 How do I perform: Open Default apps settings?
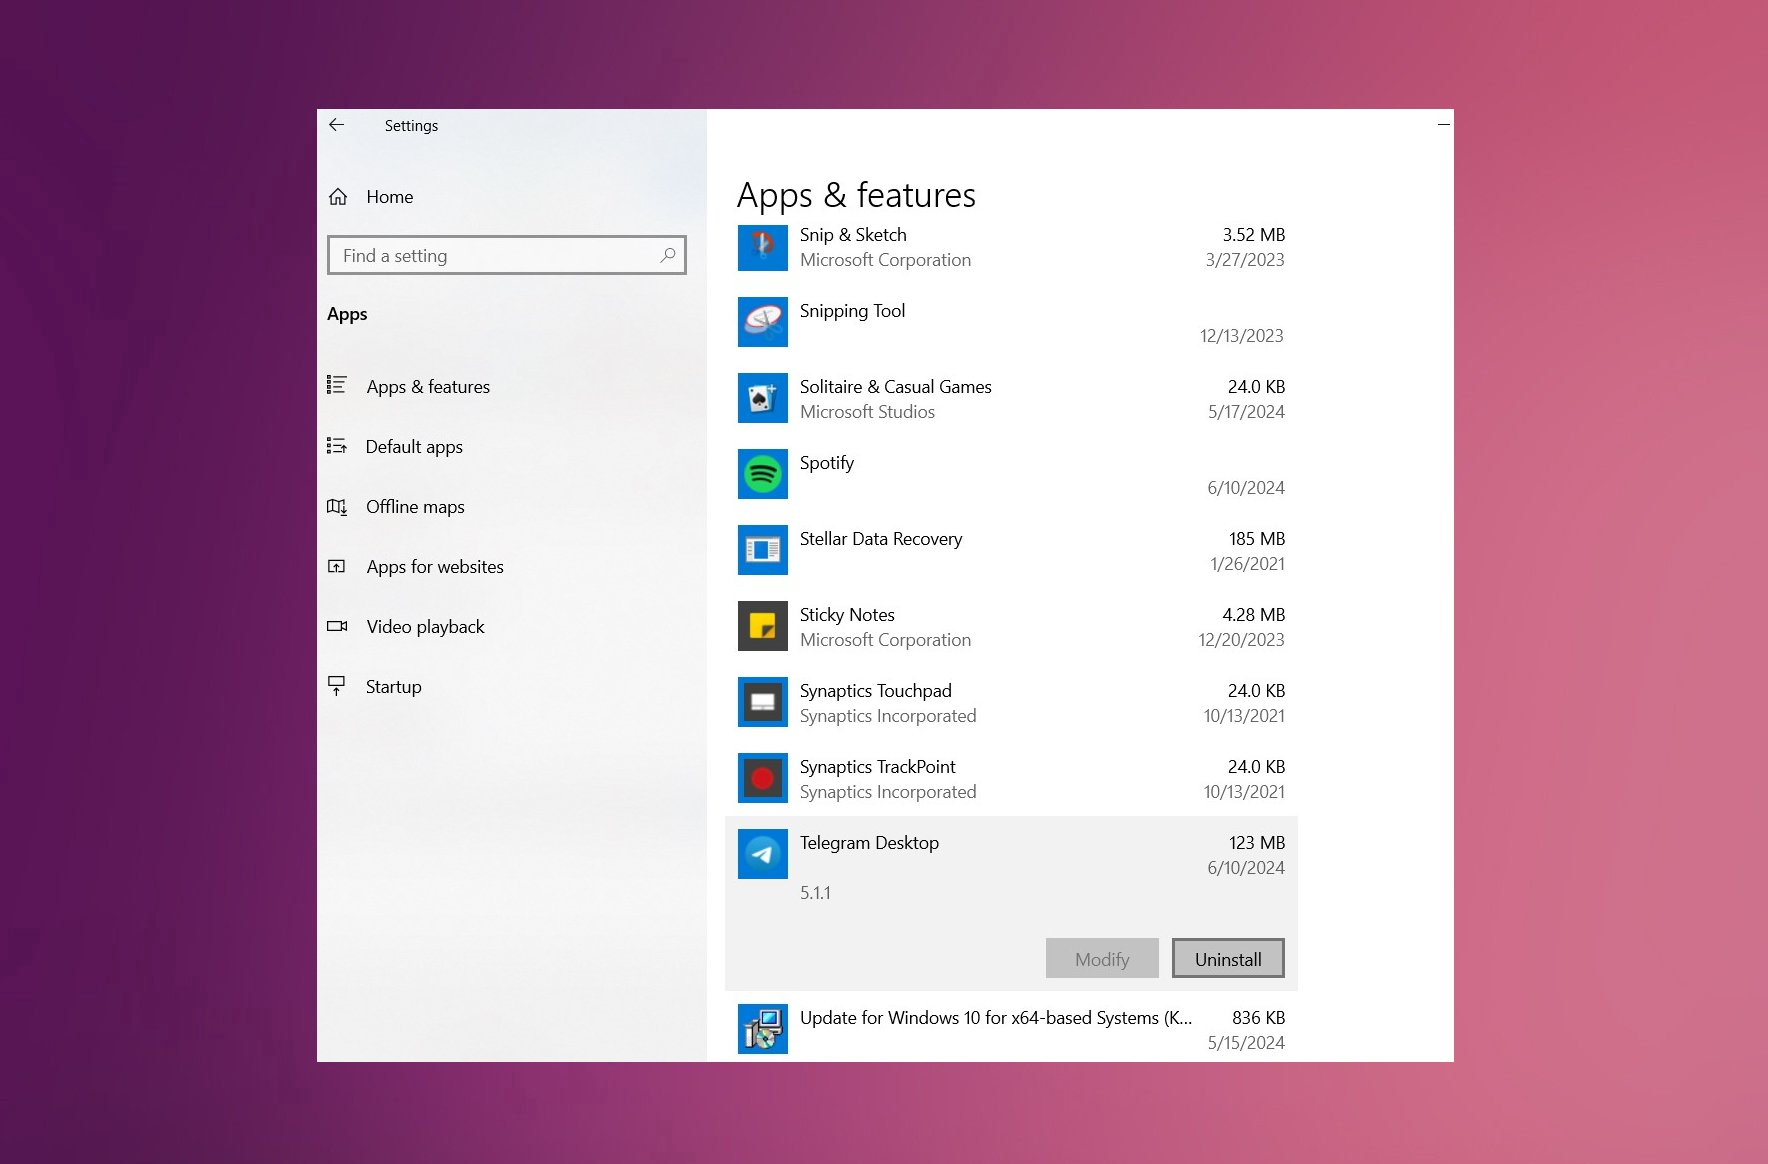414,447
